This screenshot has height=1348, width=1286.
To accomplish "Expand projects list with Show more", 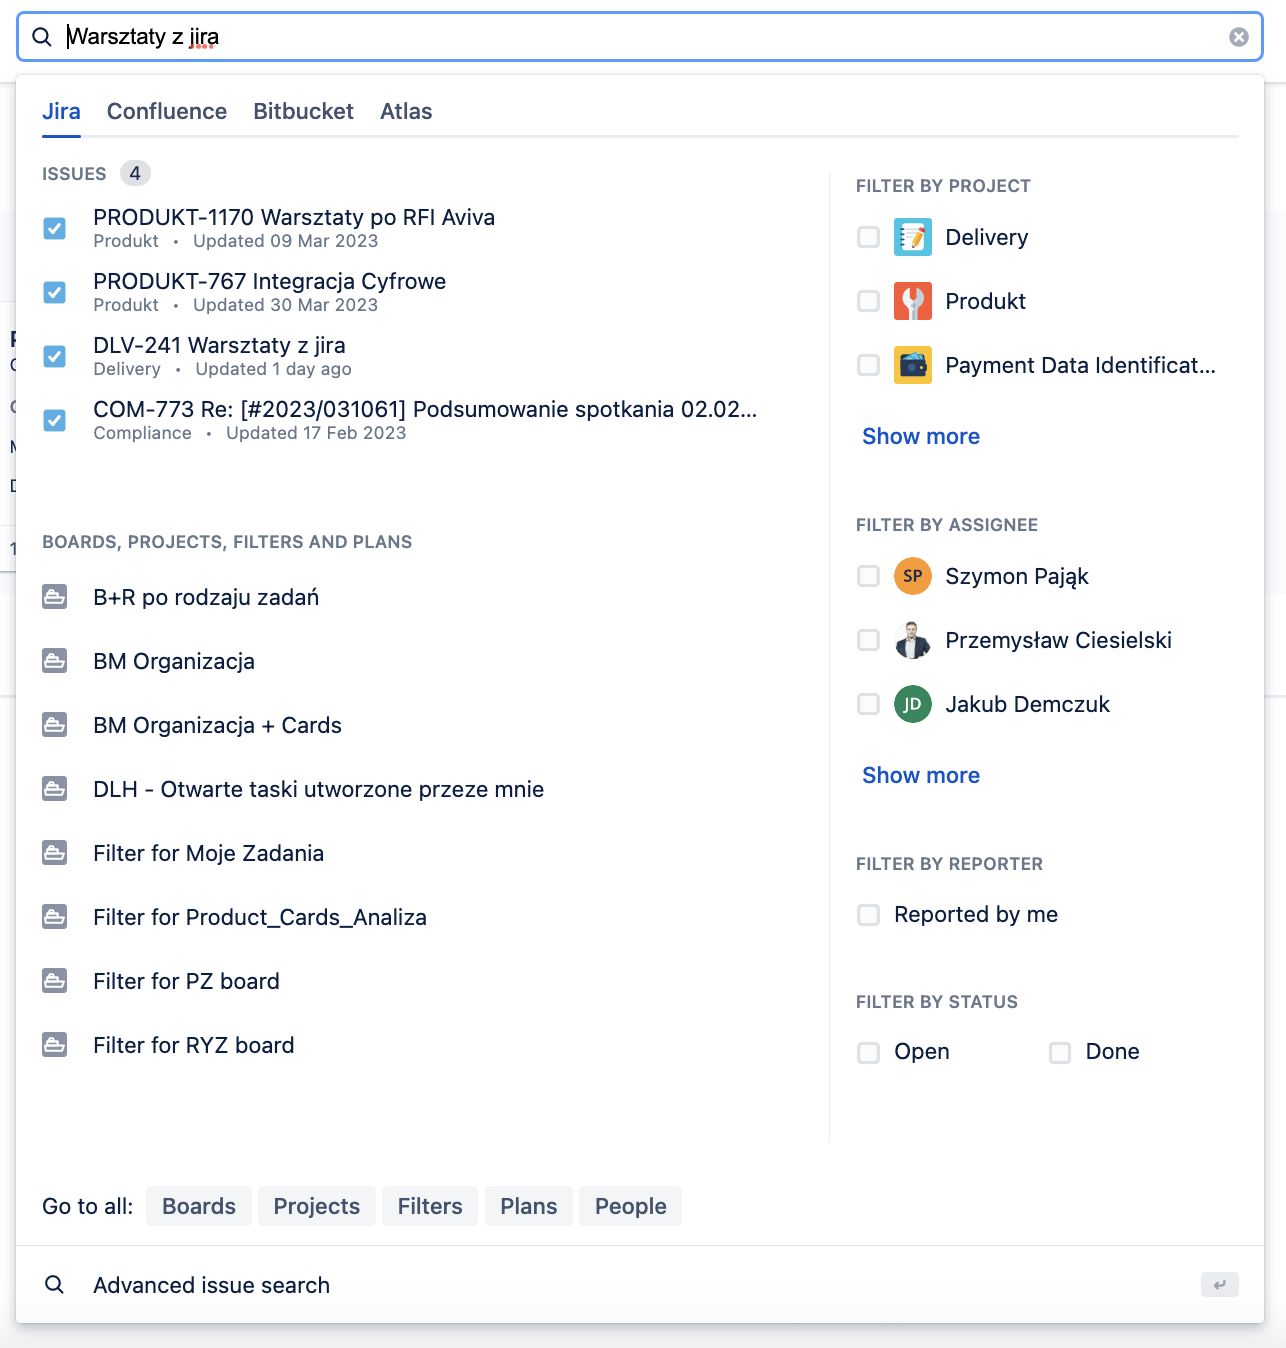I will coord(920,436).
